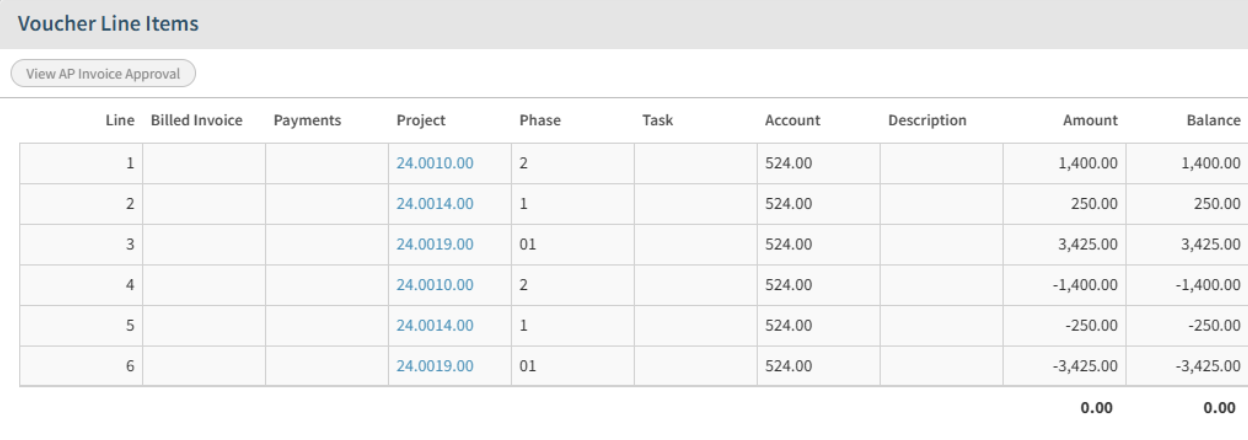The width and height of the screenshot is (1248, 440).
Task: Select the Line column header
Action: [x=121, y=120]
